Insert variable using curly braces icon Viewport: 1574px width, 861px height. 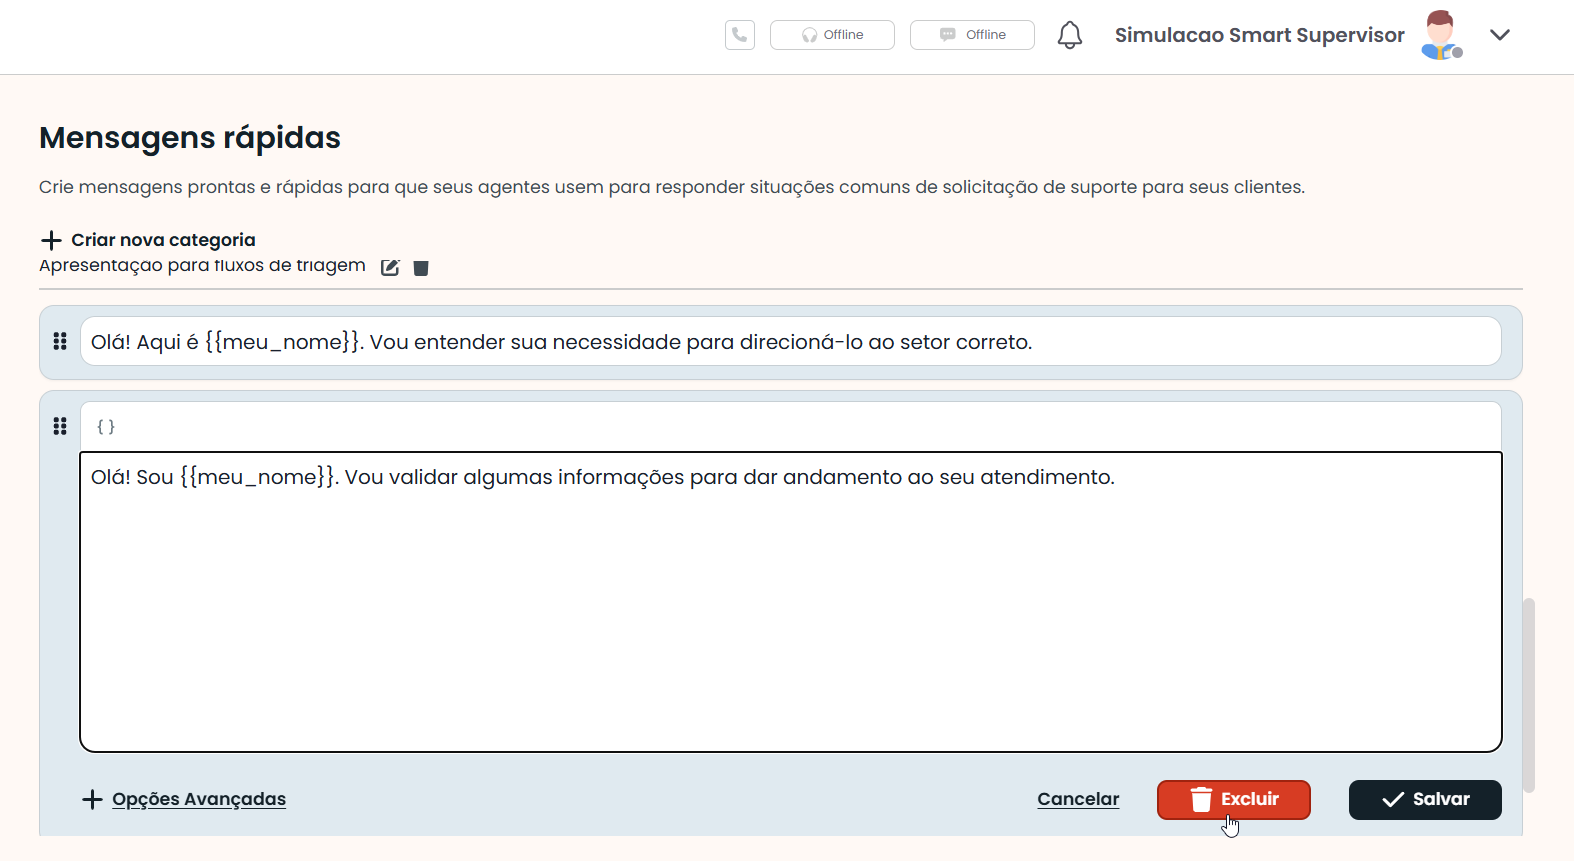(x=106, y=427)
